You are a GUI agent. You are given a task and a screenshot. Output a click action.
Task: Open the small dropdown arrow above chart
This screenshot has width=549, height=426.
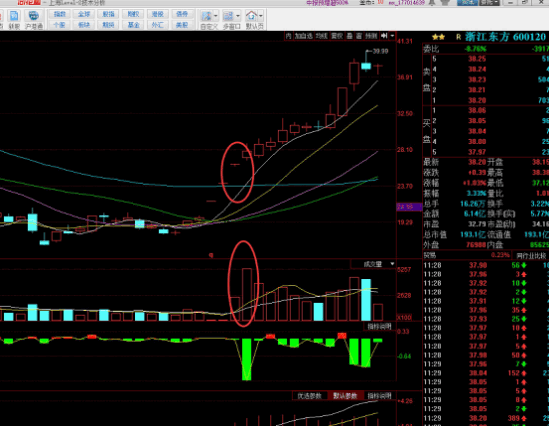[x=392, y=36]
